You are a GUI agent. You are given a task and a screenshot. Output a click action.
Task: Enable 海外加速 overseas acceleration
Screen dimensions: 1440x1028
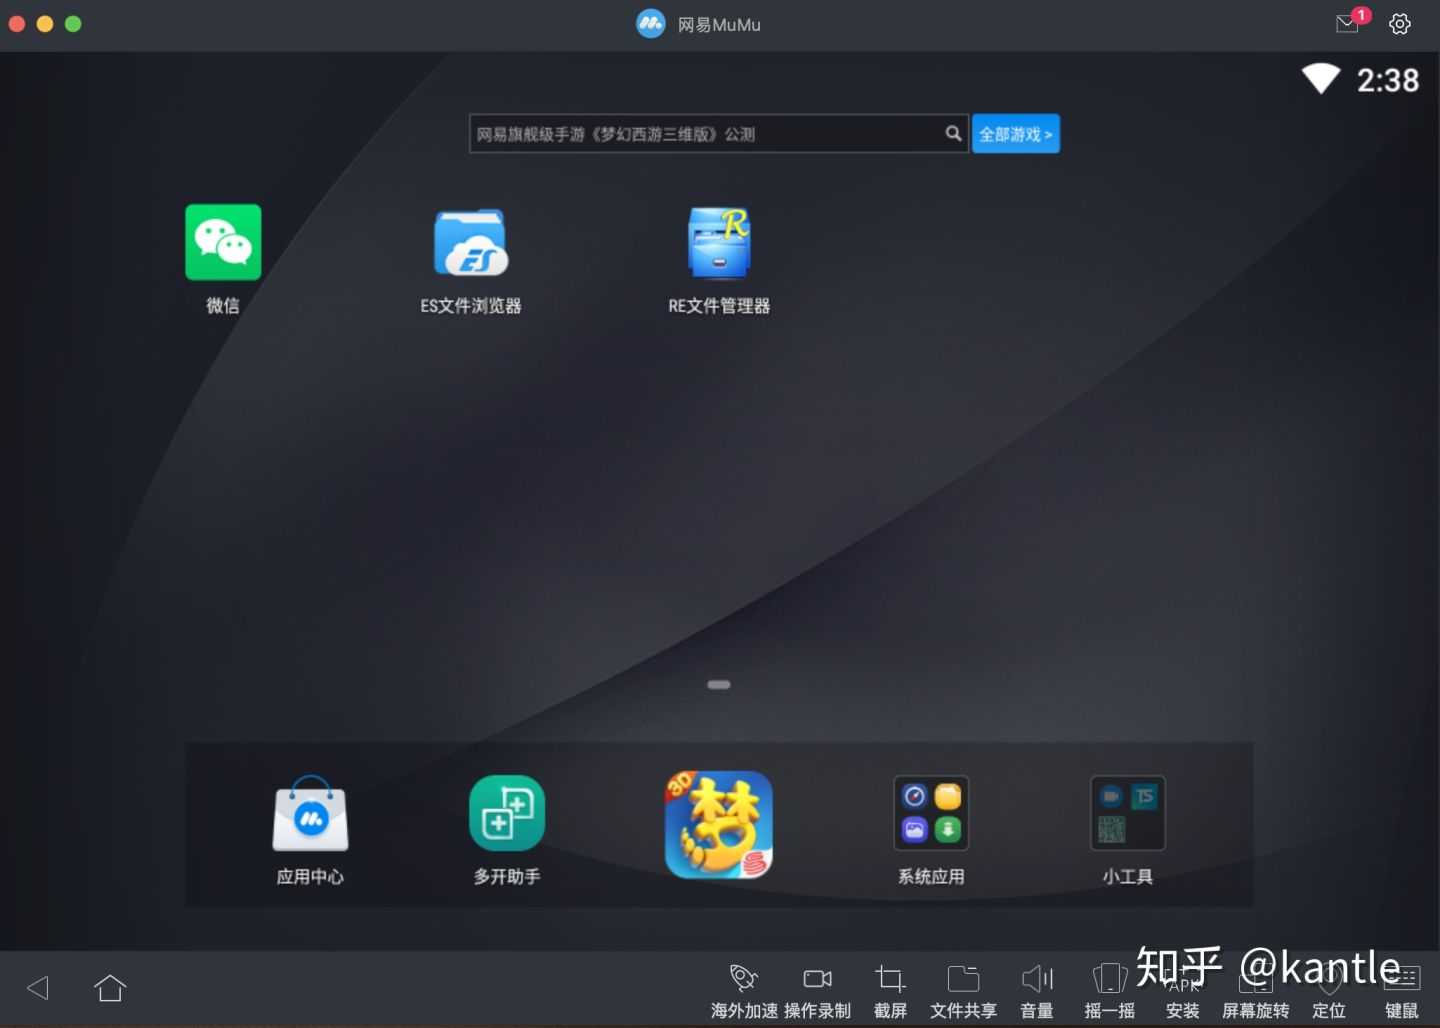tap(744, 991)
